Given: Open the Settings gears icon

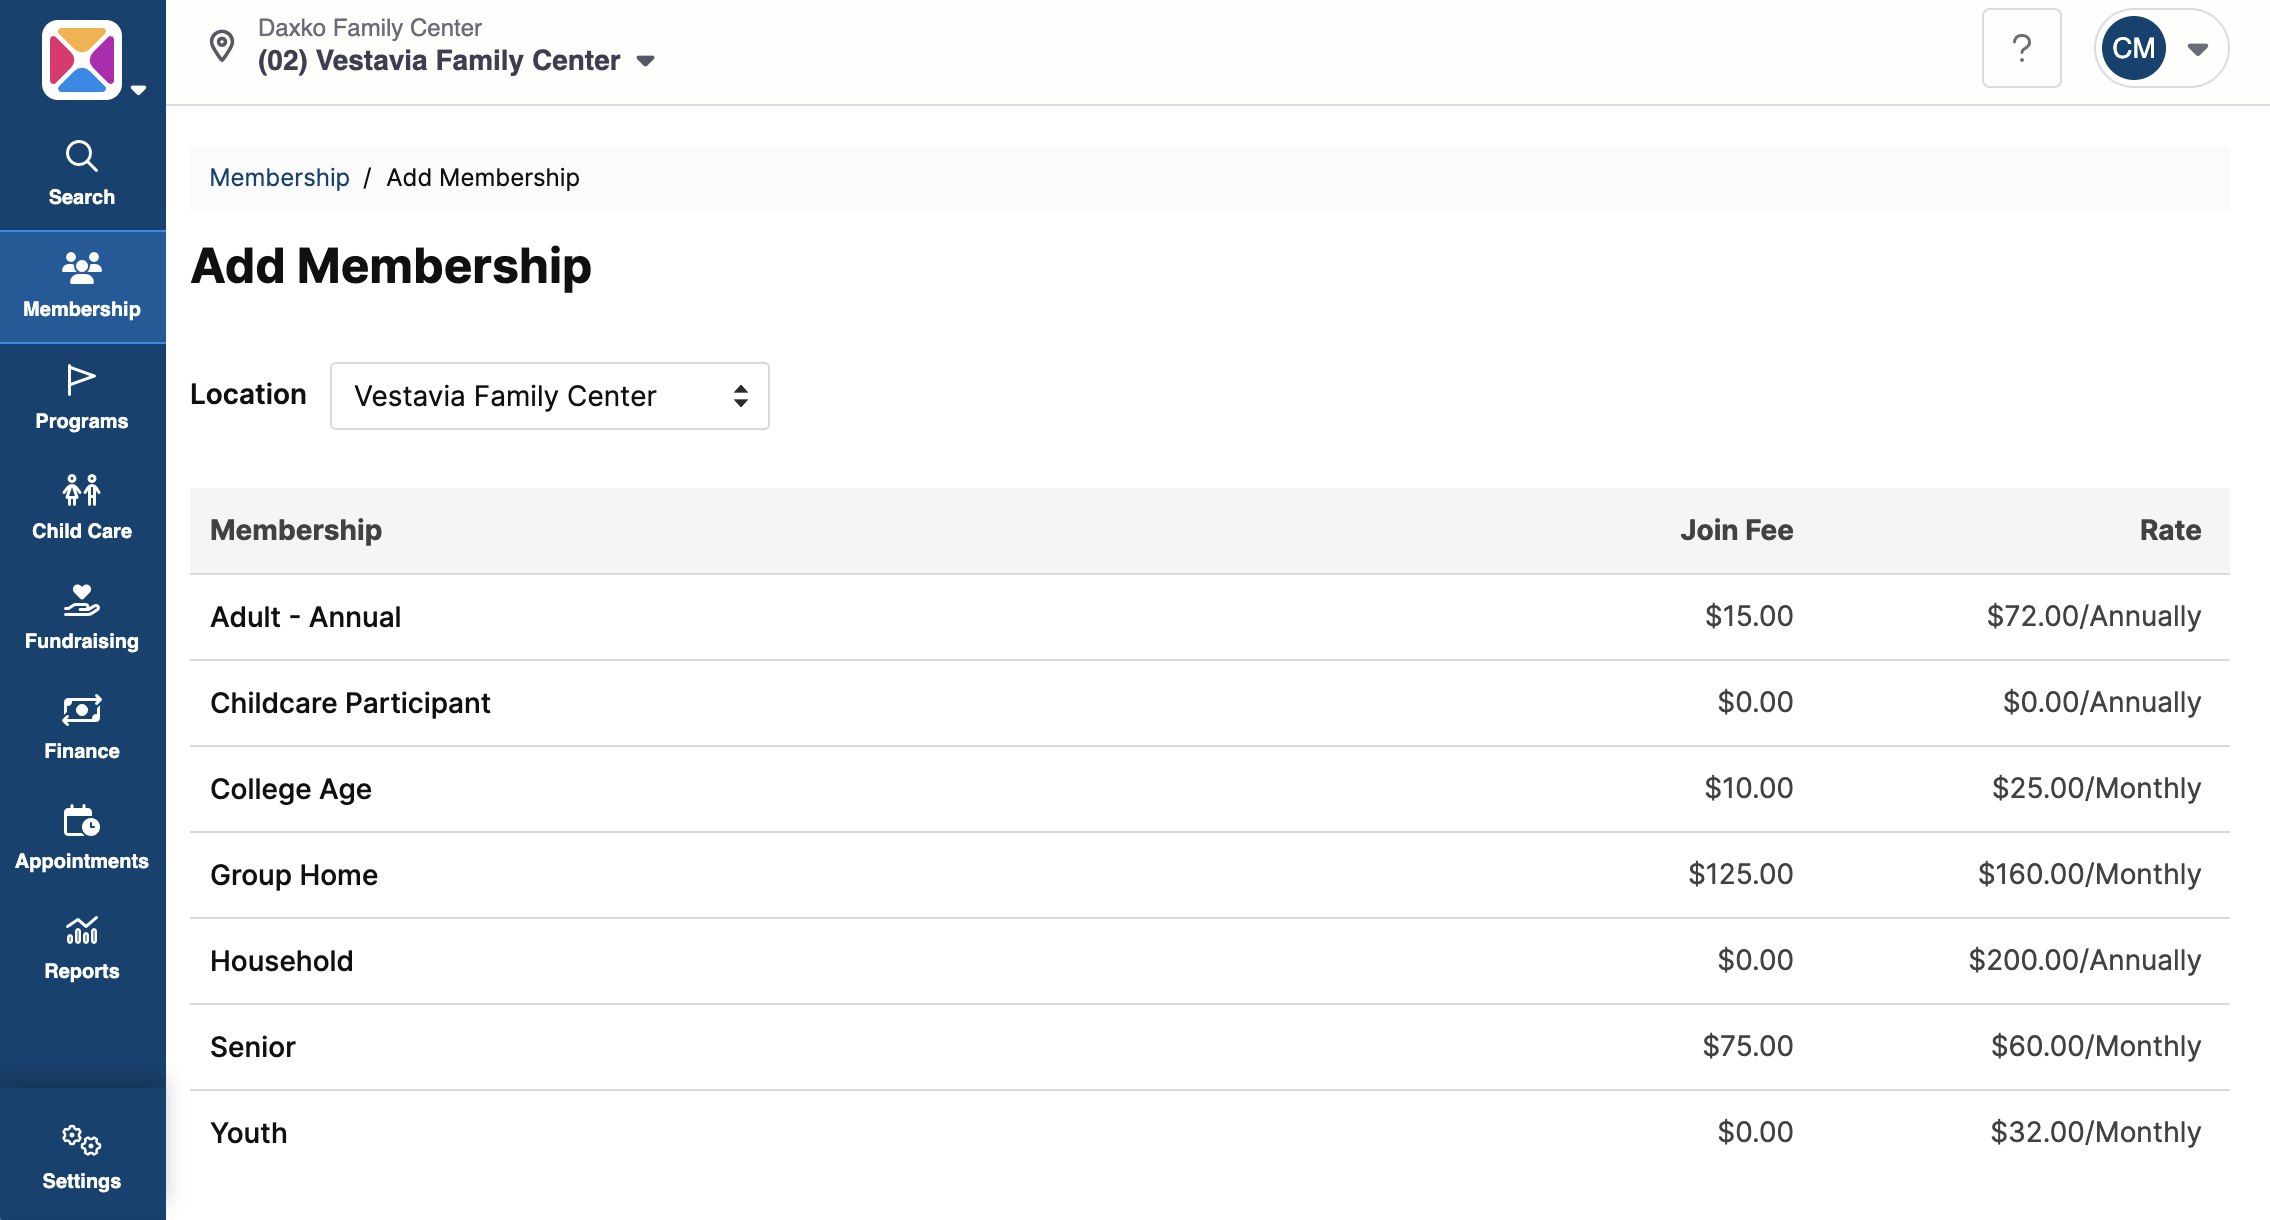Looking at the screenshot, I should [81, 1140].
